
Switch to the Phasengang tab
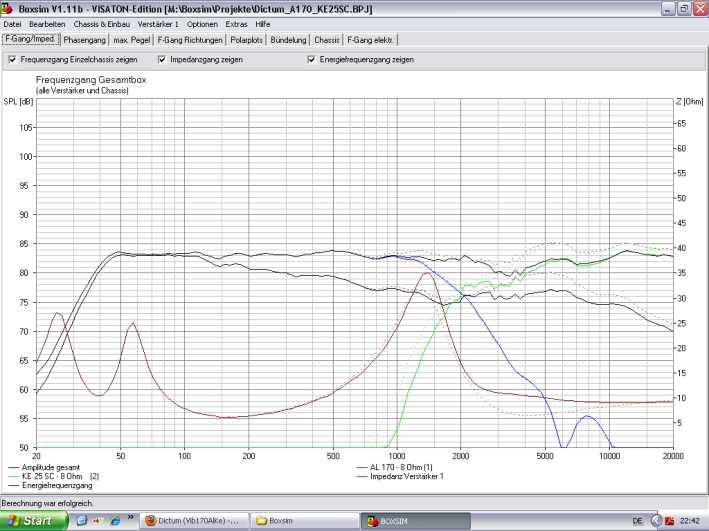click(84, 41)
